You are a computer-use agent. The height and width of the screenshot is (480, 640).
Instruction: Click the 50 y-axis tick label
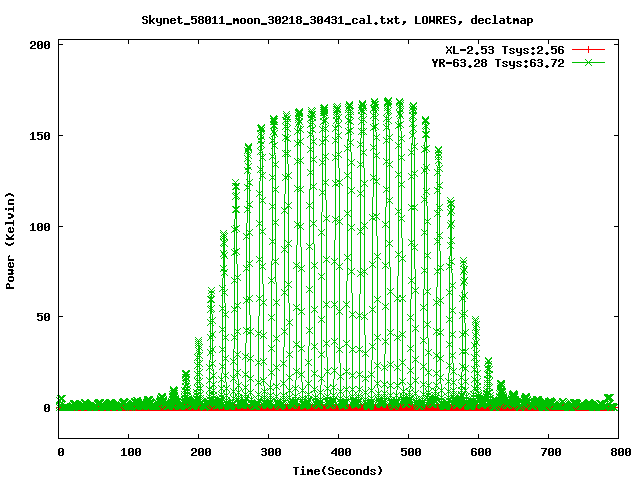(x=43, y=317)
